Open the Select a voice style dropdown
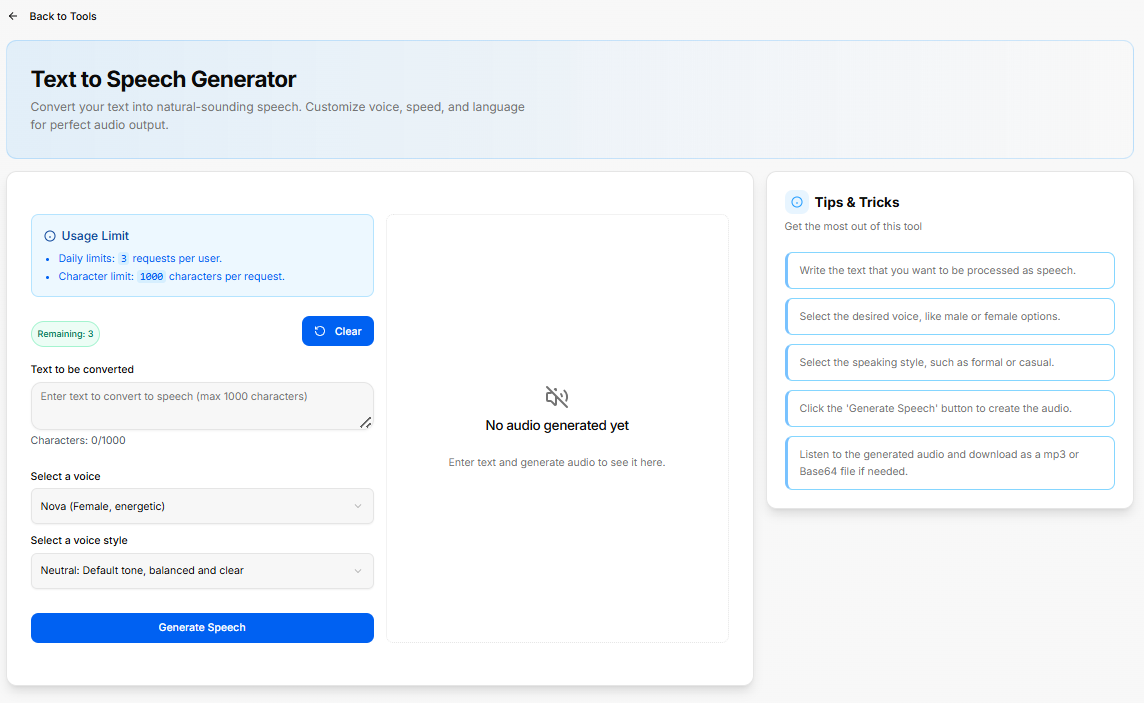The width and height of the screenshot is (1144, 703). (x=202, y=571)
